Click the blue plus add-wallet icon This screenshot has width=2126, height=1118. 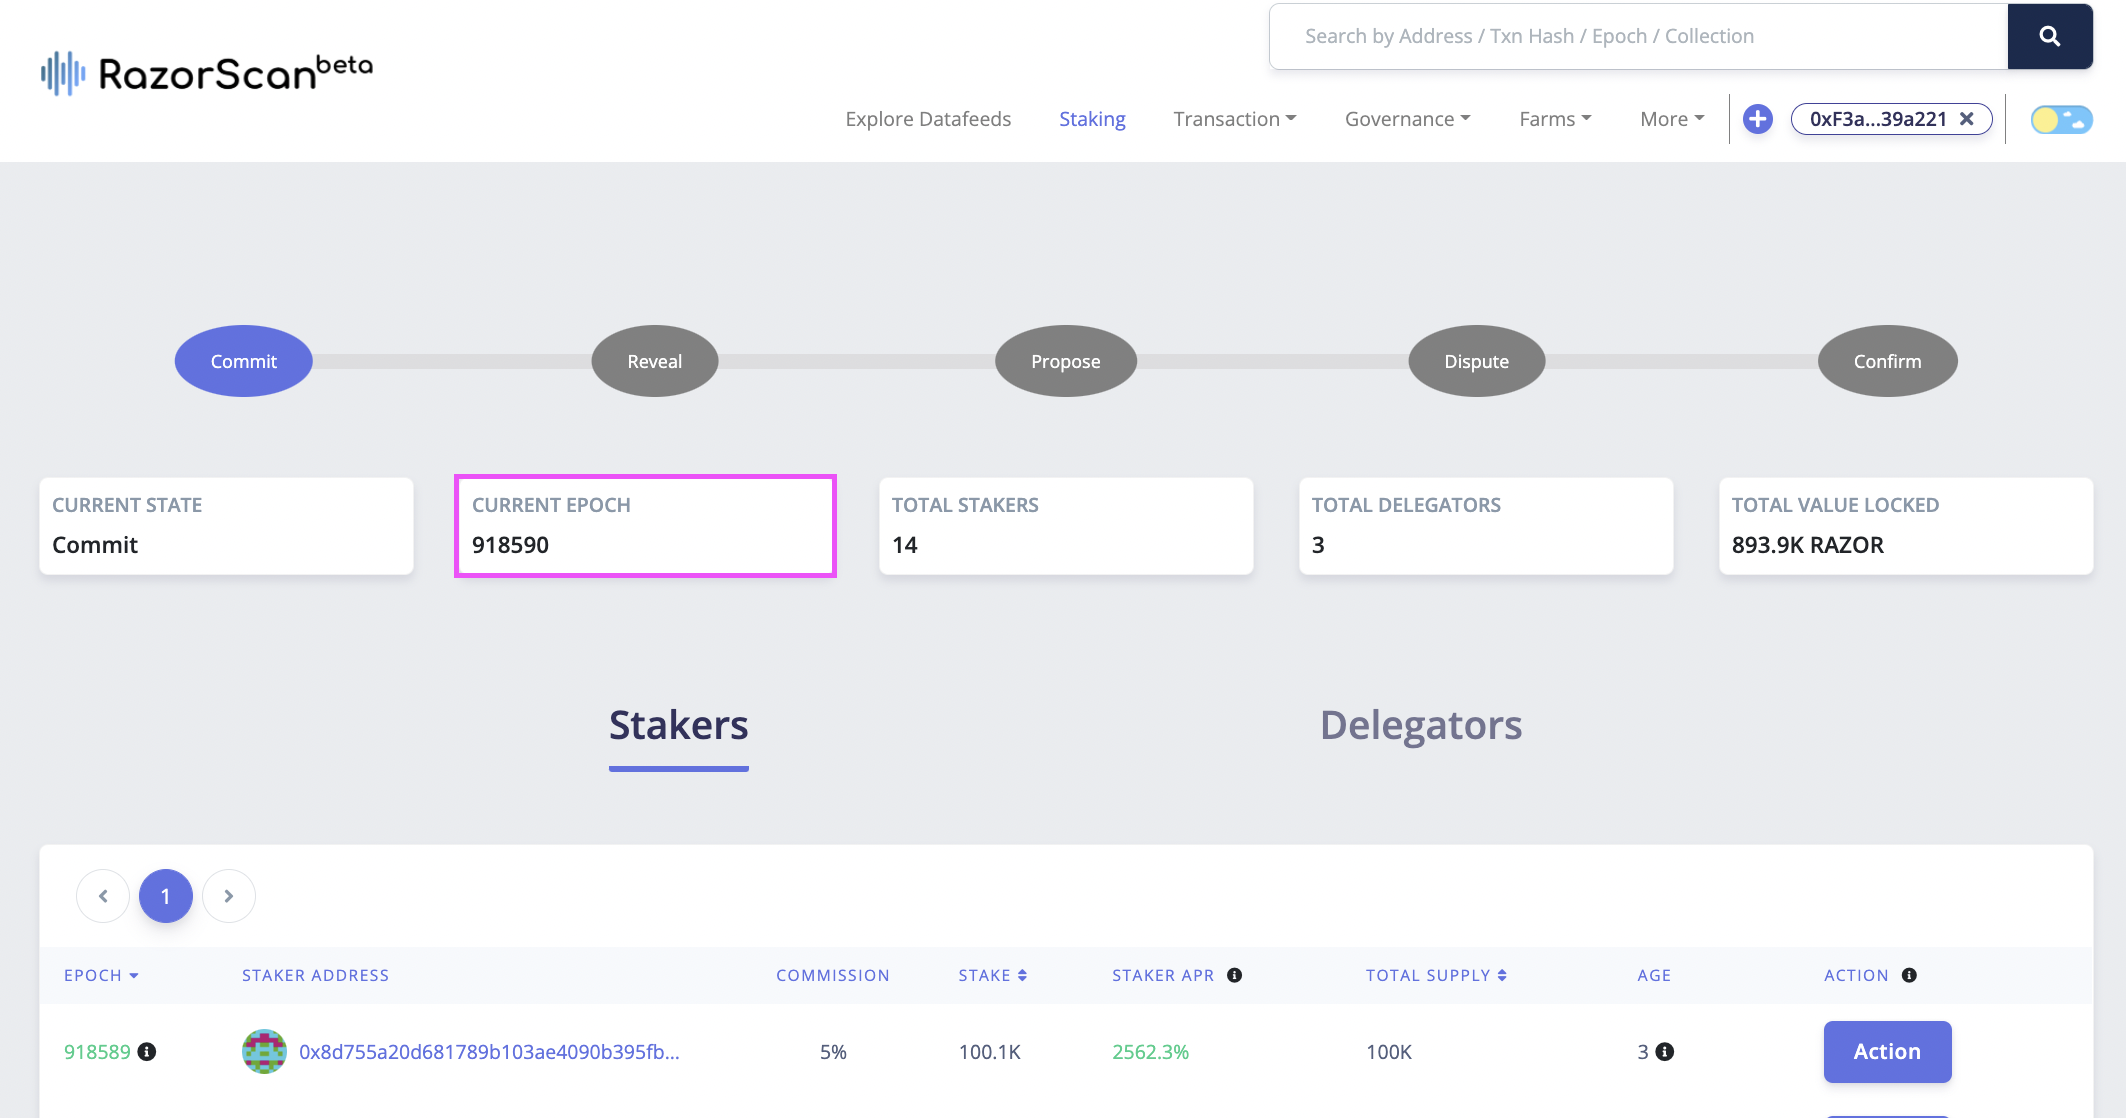click(1757, 119)
